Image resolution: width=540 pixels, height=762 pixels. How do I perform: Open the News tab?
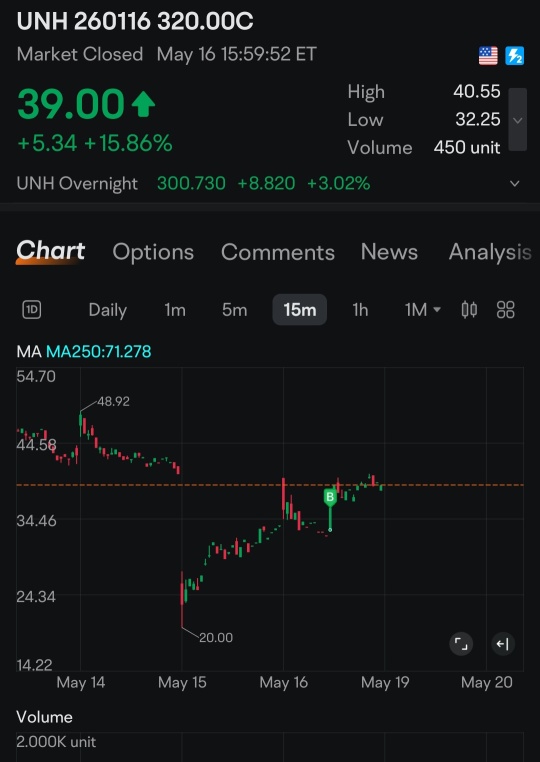tap(389, 252)
